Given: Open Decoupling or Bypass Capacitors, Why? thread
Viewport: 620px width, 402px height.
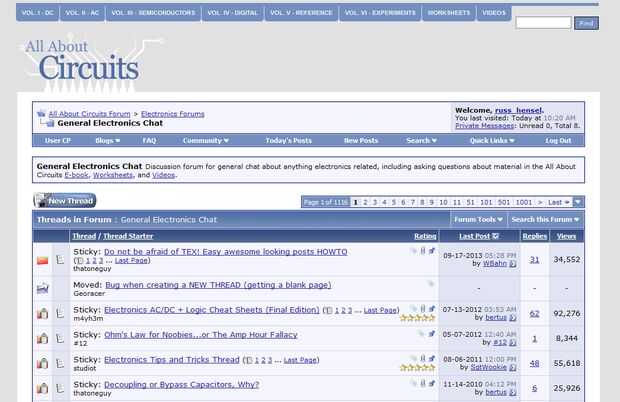Looking at the screenshot, I should pos(181,385).
